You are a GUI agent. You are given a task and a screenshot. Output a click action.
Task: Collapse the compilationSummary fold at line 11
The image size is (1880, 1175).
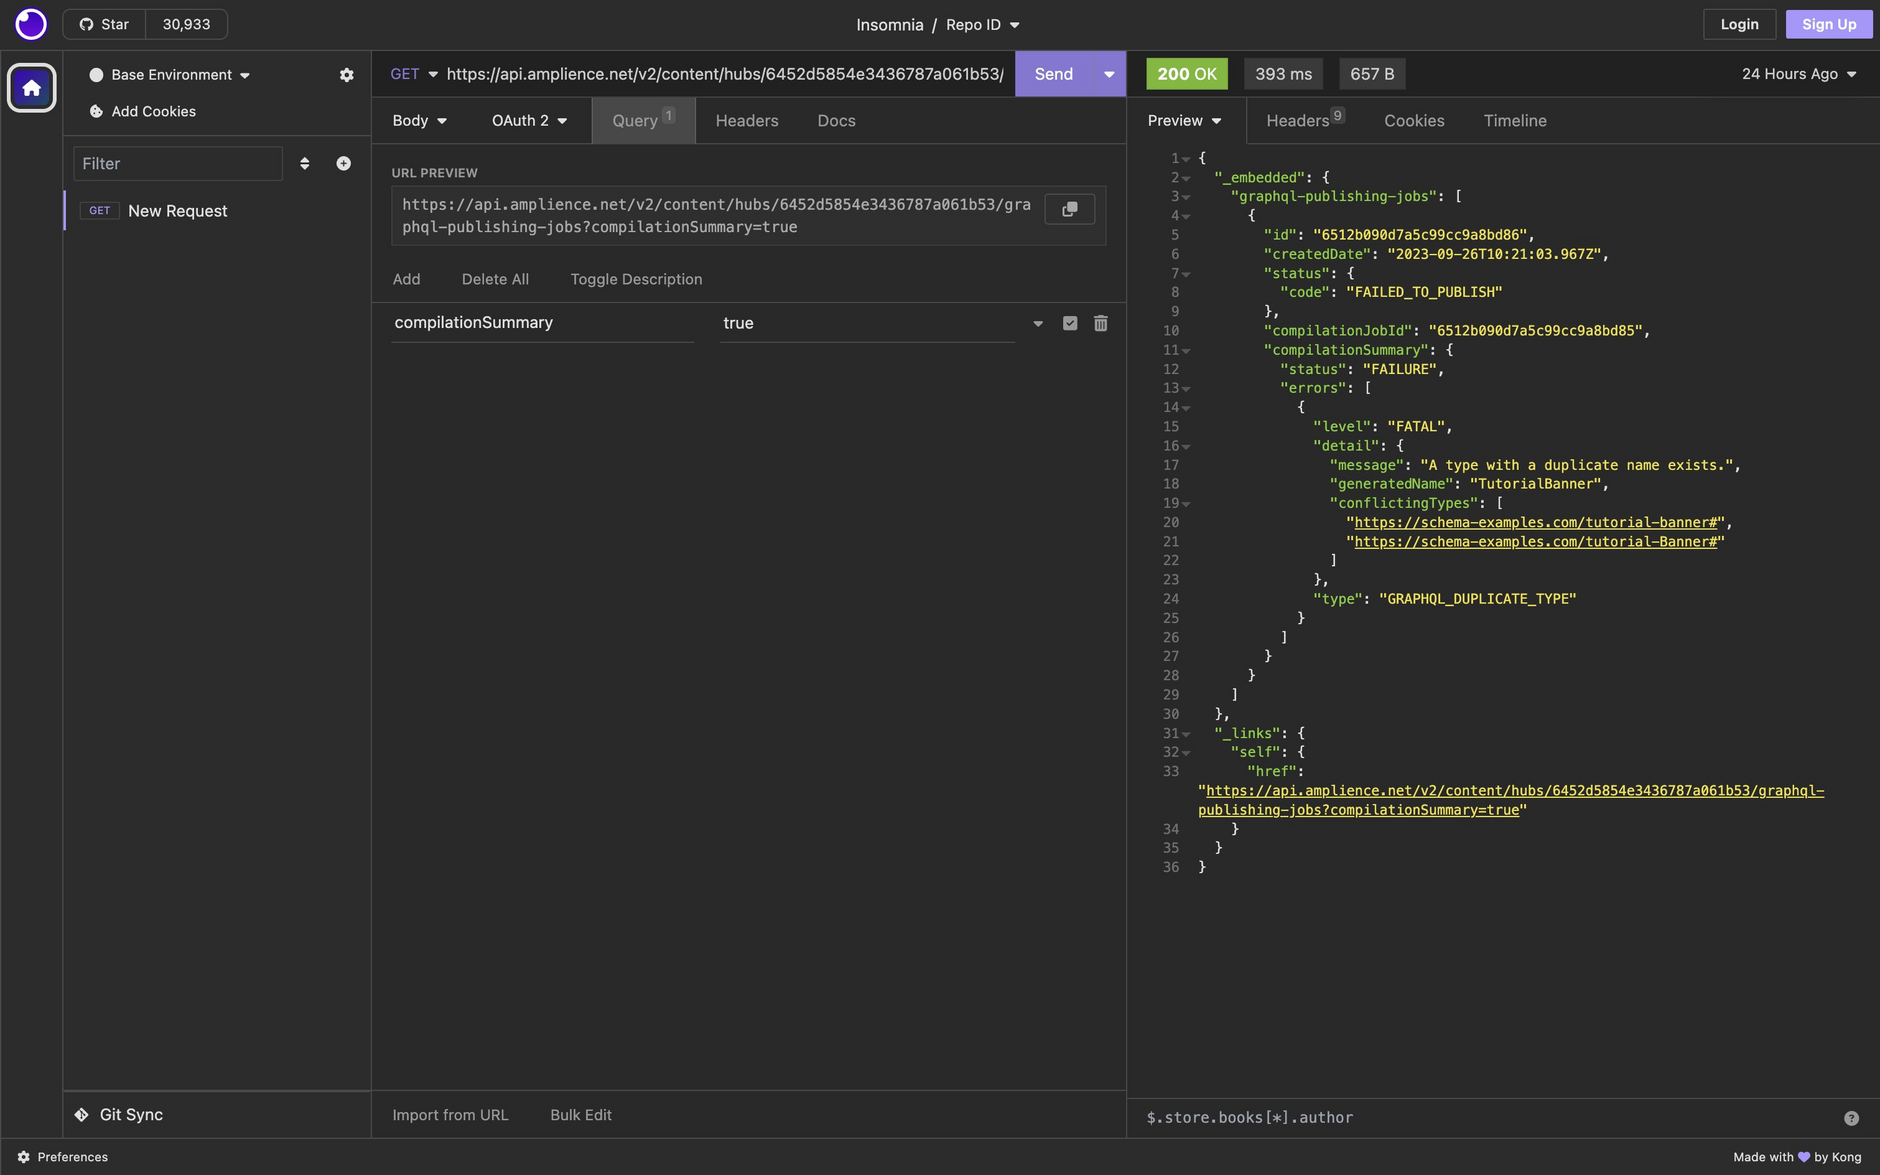(1186, 351)
